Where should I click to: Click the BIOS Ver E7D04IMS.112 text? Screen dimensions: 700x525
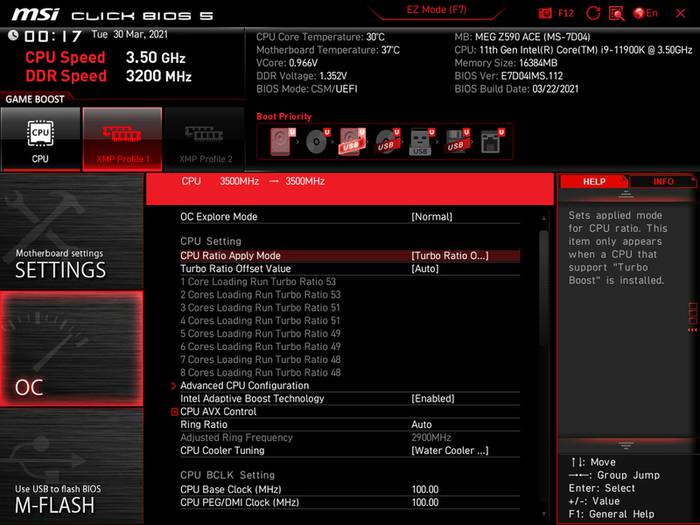[508, 76]
